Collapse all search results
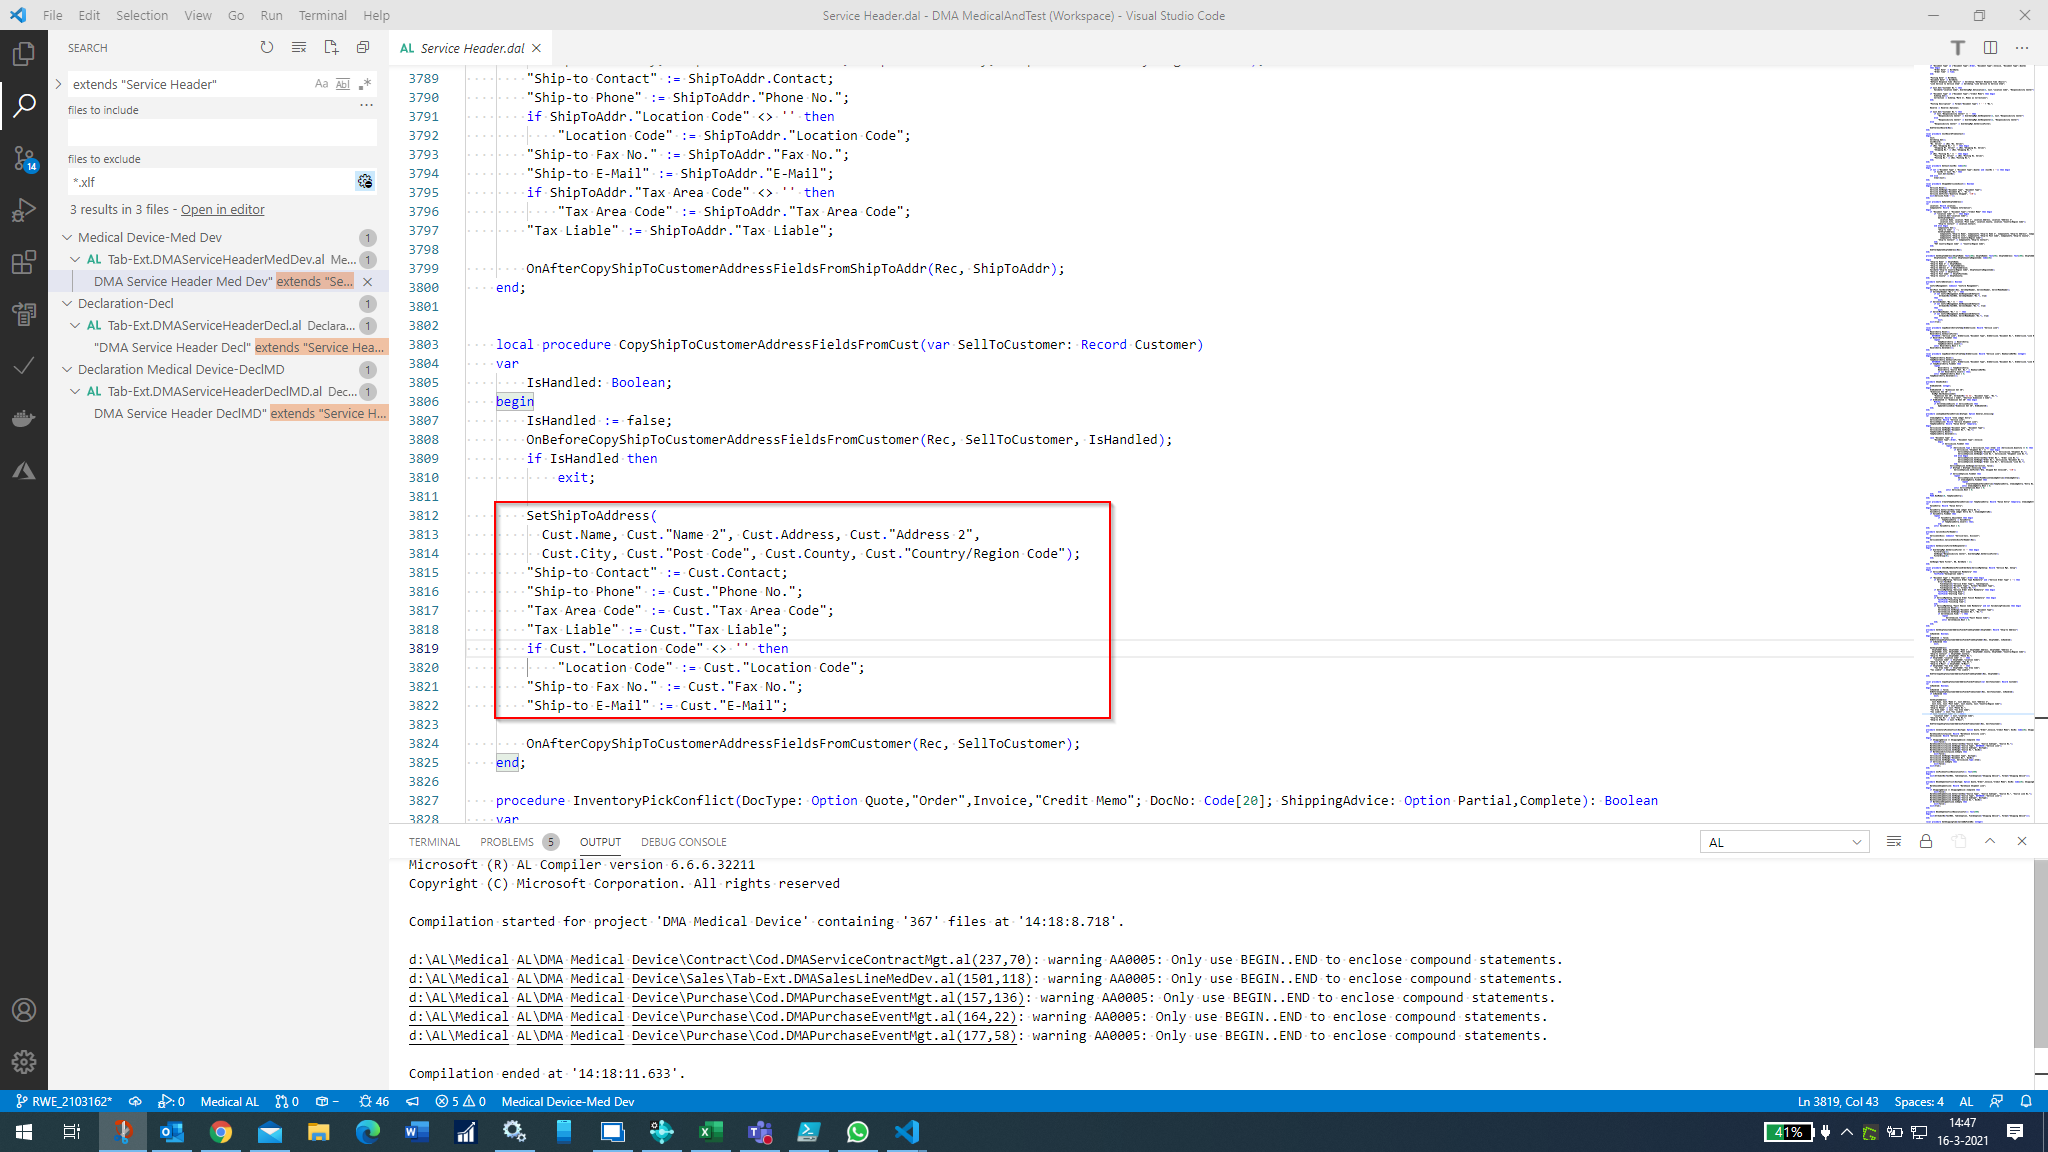2048x1152 pixels. coord(363,47)
